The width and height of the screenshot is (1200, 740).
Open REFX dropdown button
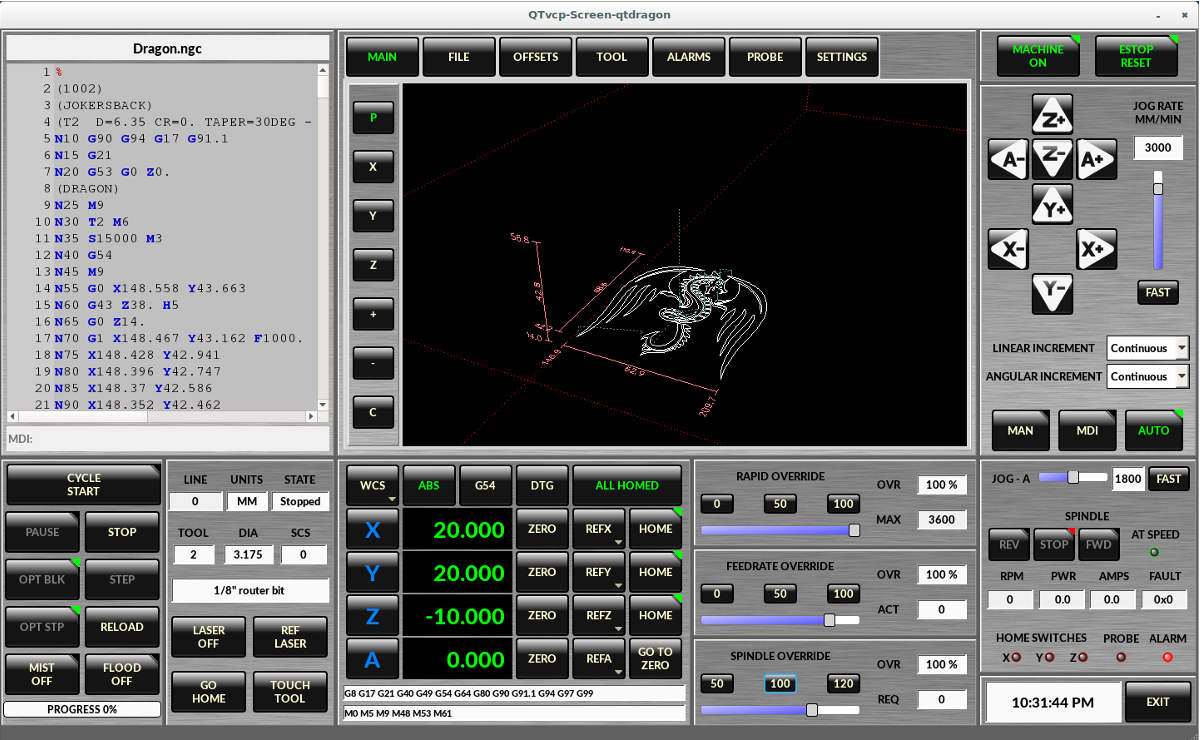599,530
